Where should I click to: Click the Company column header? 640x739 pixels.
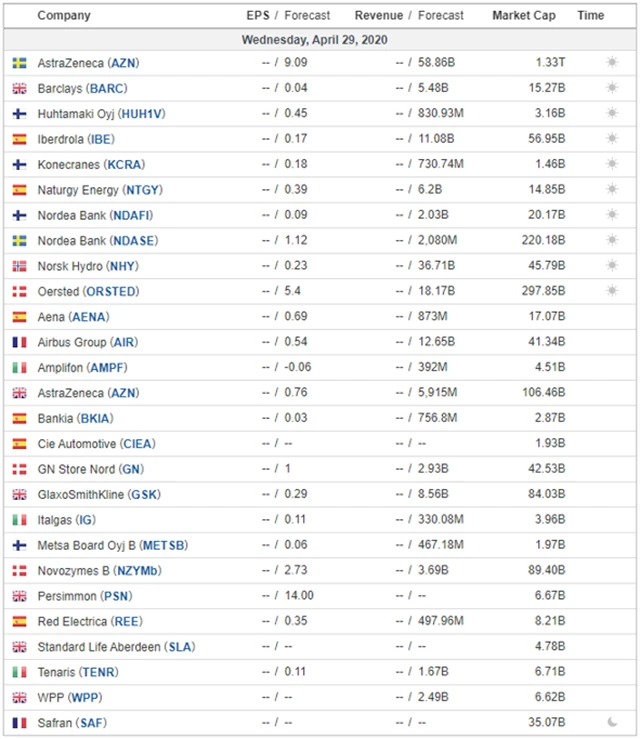tap(63, 16)
